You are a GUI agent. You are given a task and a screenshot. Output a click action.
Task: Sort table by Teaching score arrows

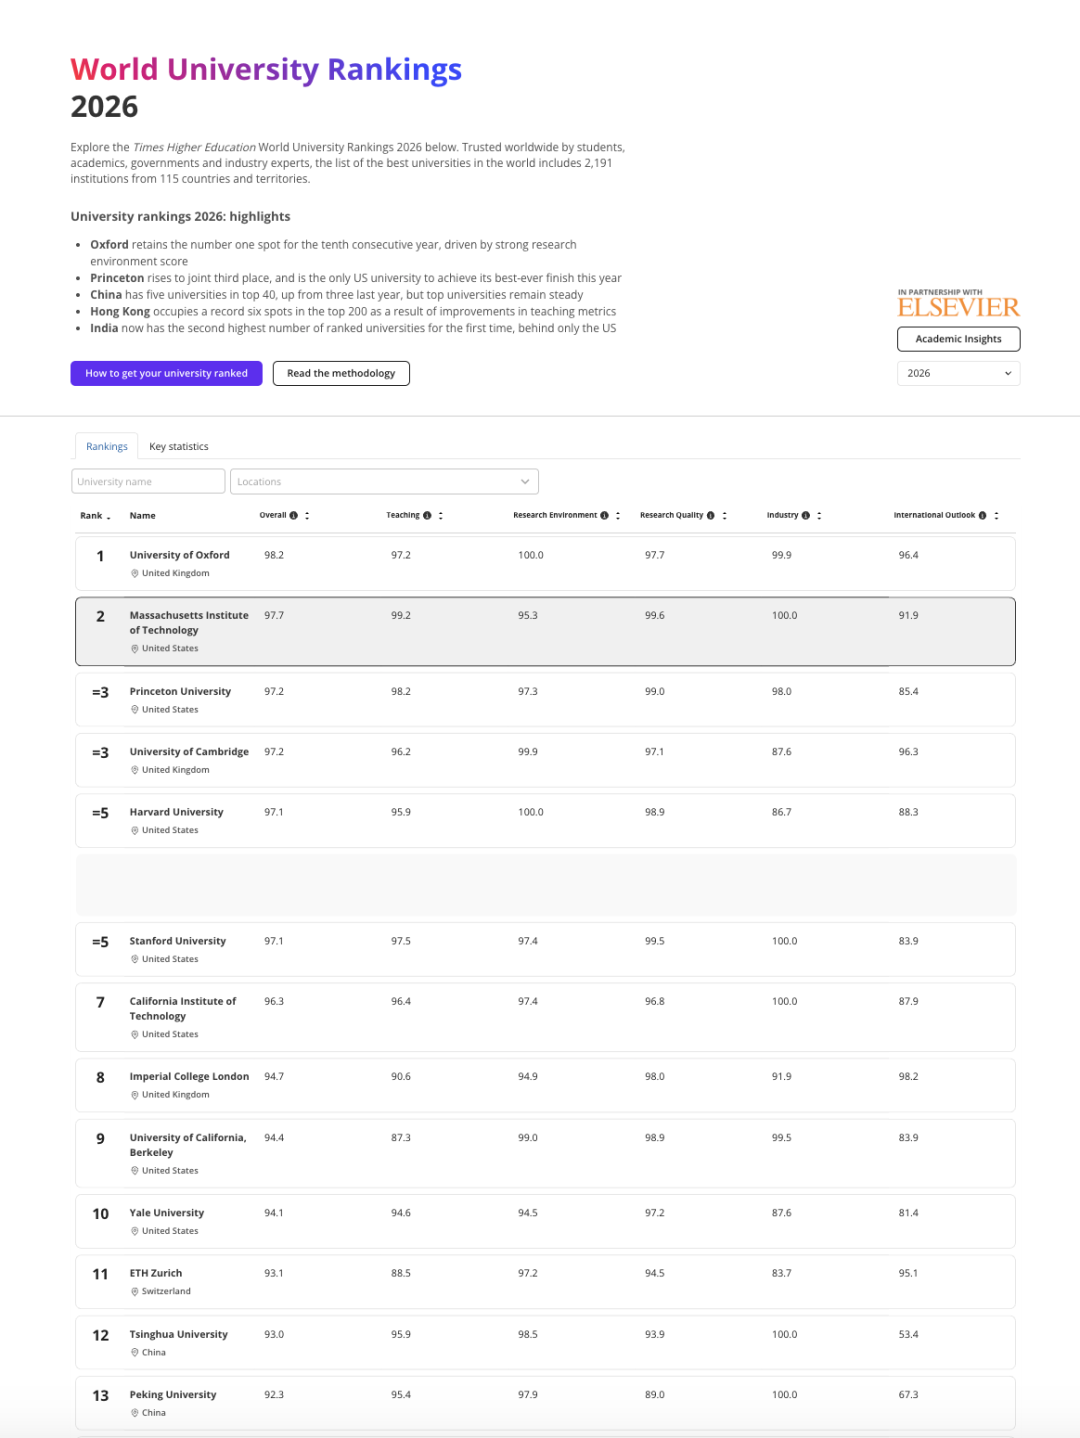441,516
